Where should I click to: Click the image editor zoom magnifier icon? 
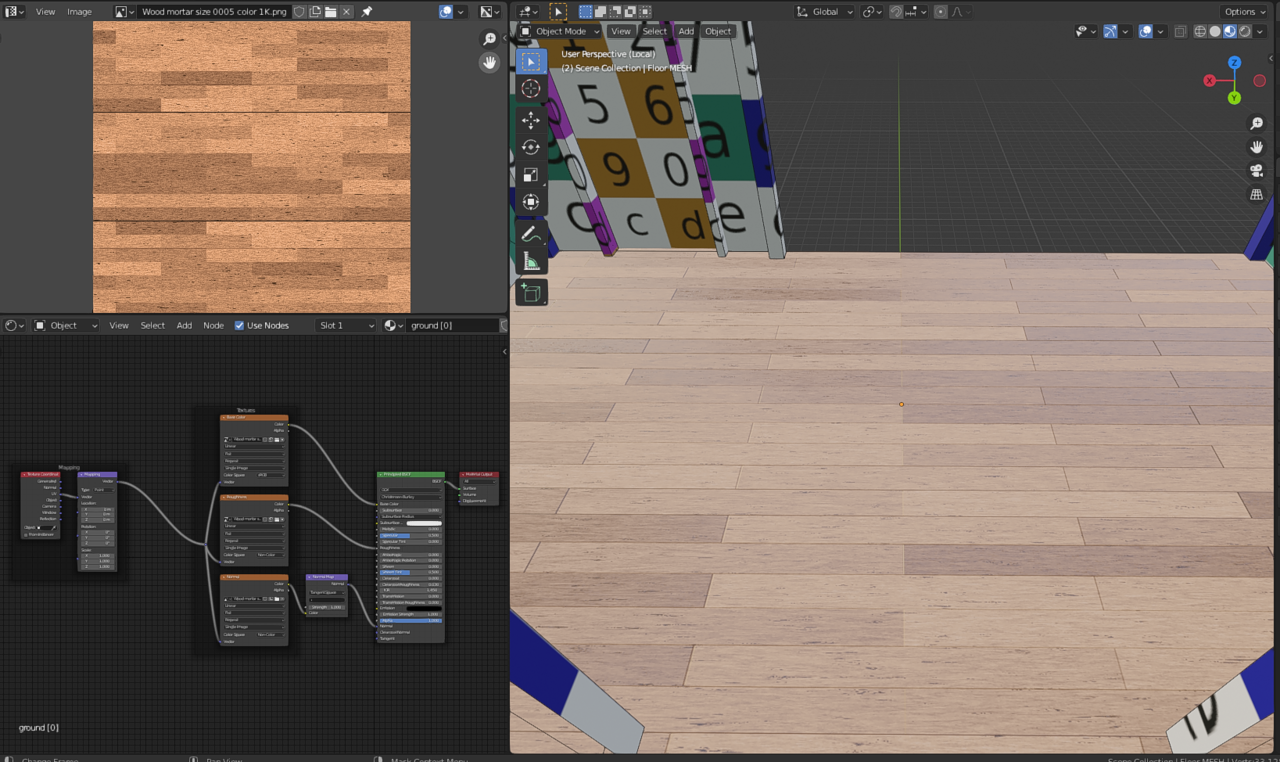pos(490,39)
